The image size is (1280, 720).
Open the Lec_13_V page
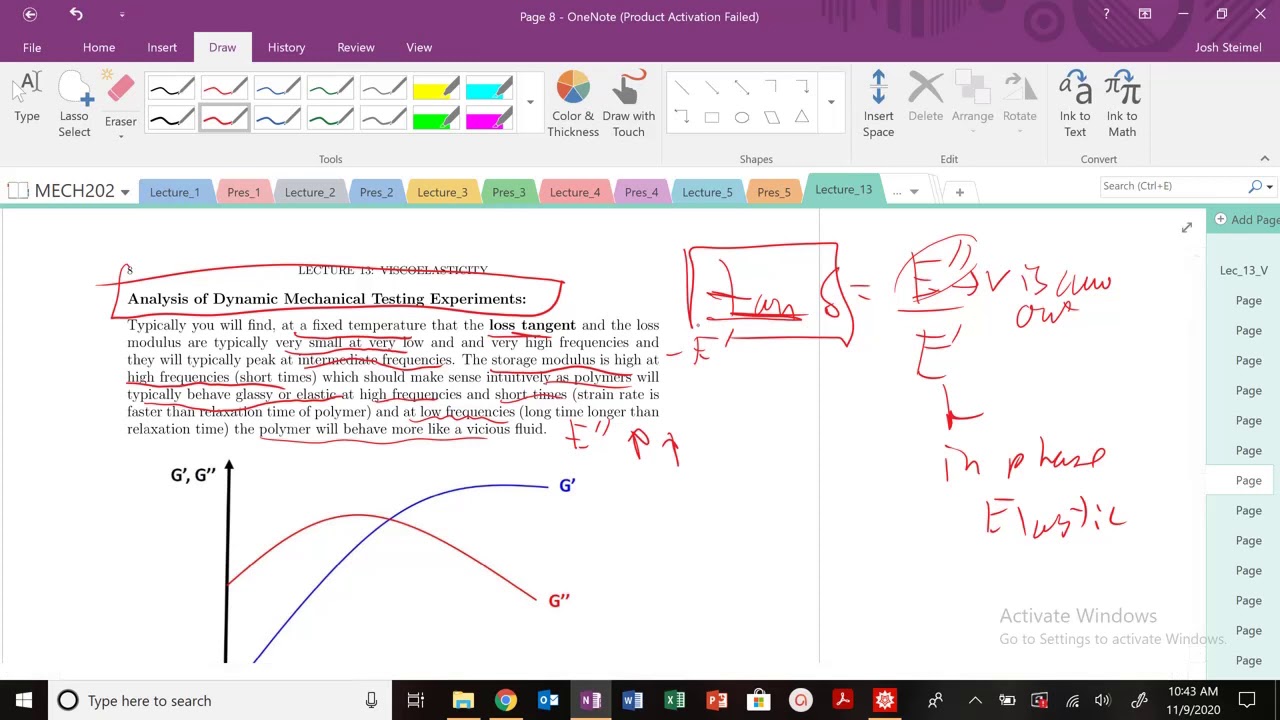pyautogui.click(x=1243, y=270)
